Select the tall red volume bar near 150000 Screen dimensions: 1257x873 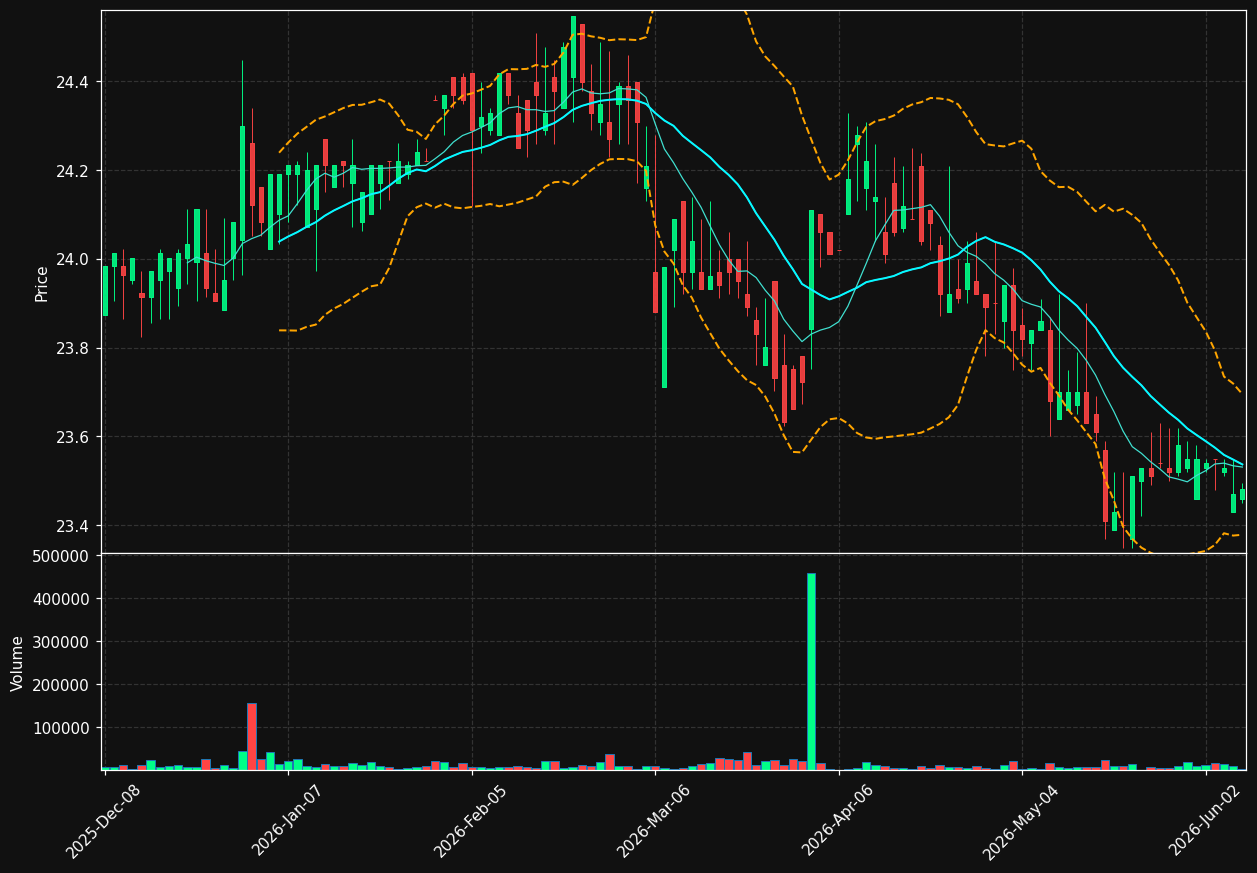(252, 736)
